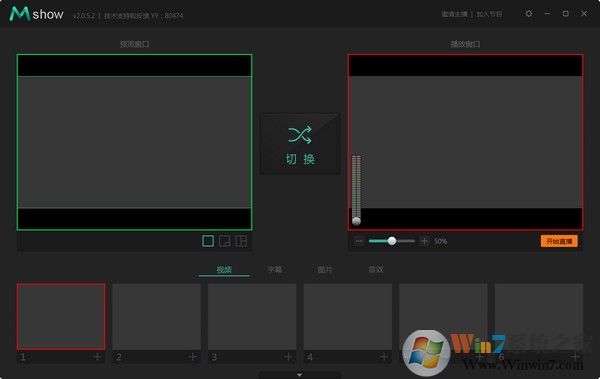Open settings via the gear icon
600x379 pixels.
point(529,14)
